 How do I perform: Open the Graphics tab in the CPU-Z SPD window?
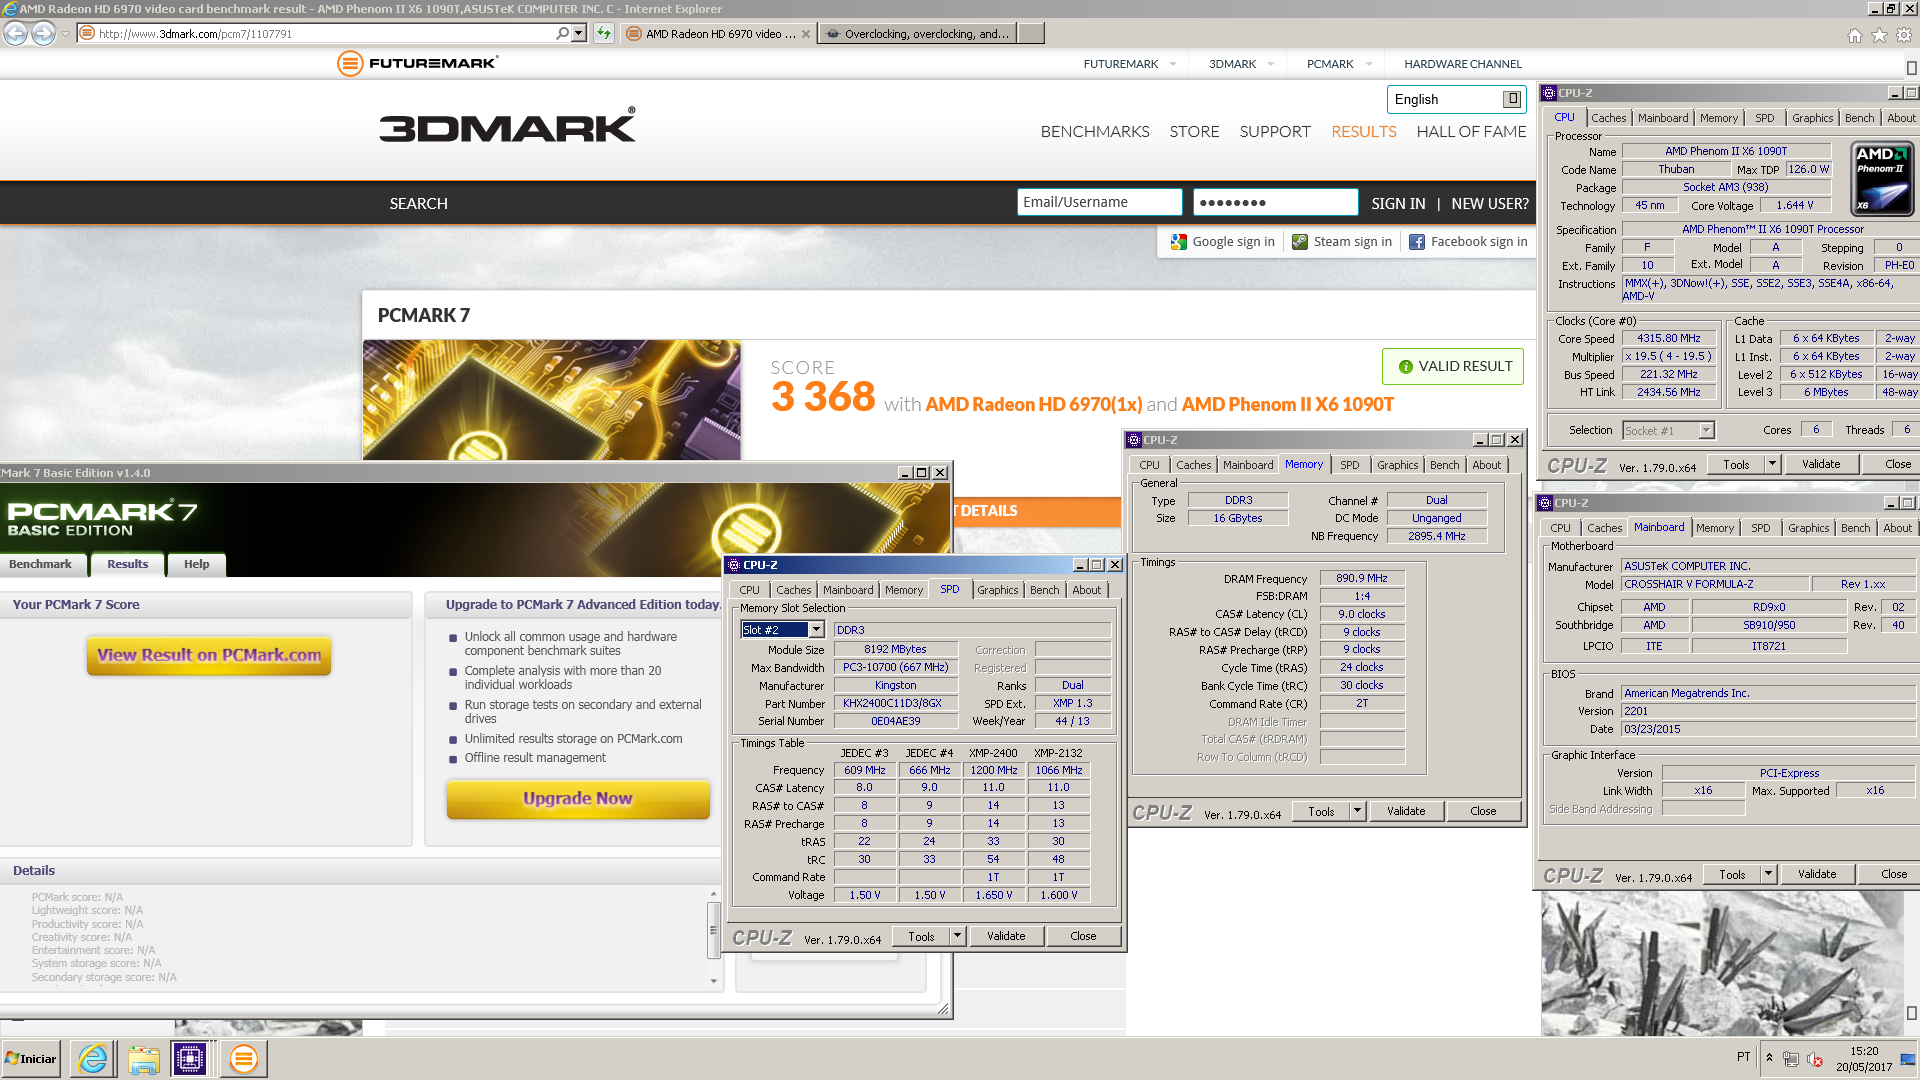tap(997, 590)
